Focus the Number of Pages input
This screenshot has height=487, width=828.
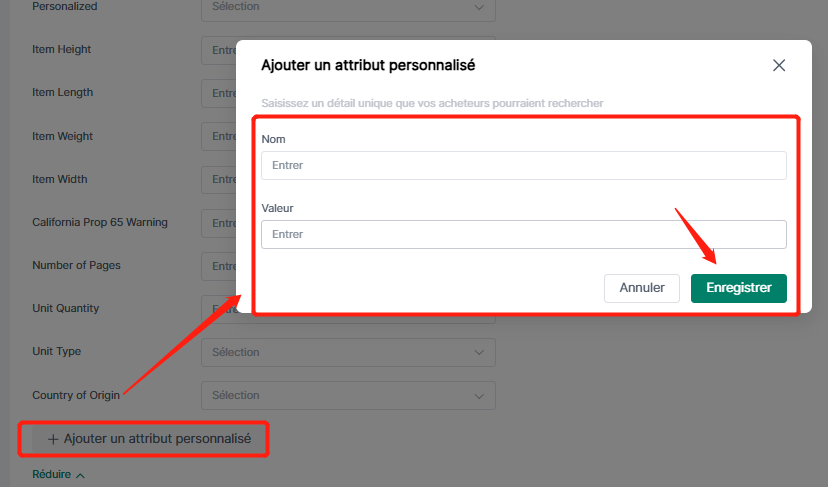(218, 266)
